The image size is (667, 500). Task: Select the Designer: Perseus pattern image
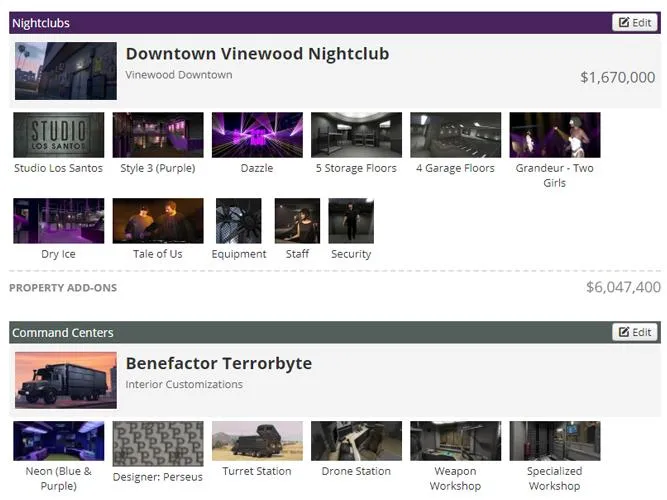(x=158, y=444)
